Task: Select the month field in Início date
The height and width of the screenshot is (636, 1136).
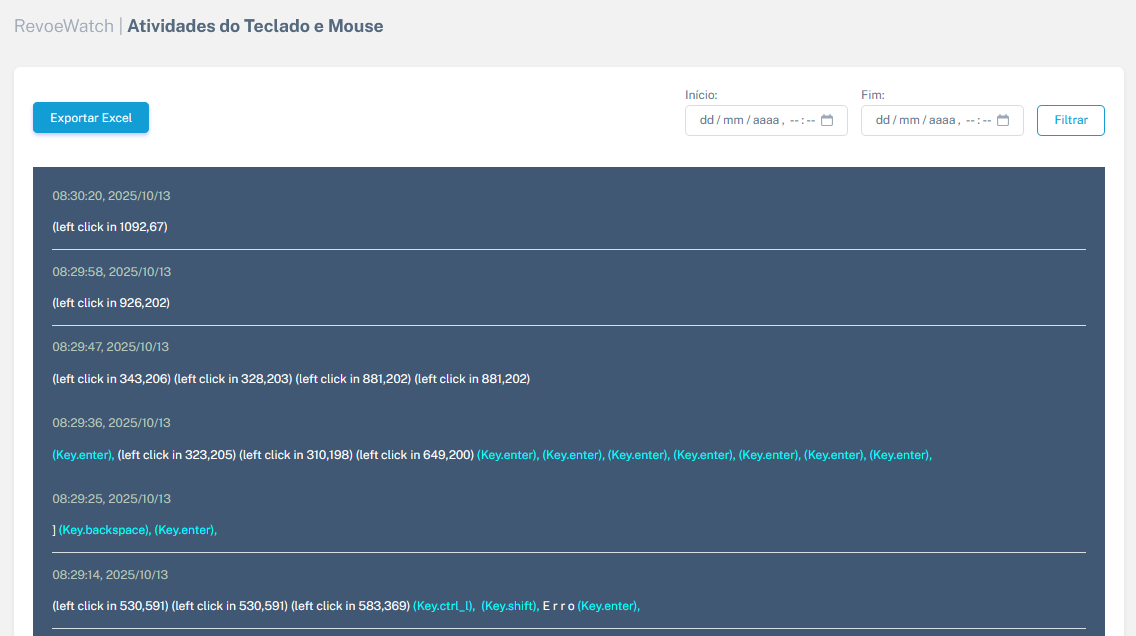Action: point(732,121)
